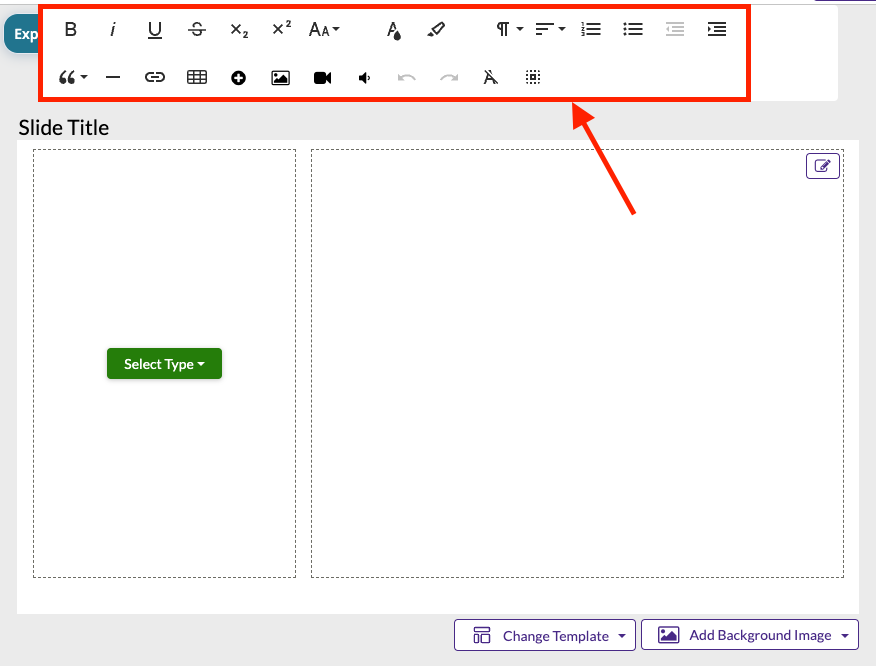876x666 pixels.
Task: Add a horizontal line divider
Action: coord(112,77)
